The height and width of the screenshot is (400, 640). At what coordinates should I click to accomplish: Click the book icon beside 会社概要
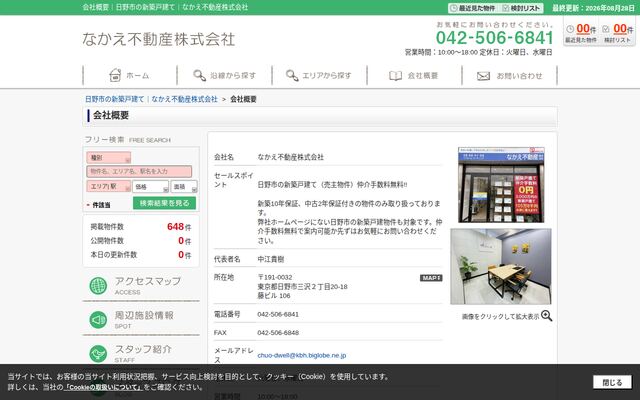click(395, 76)
